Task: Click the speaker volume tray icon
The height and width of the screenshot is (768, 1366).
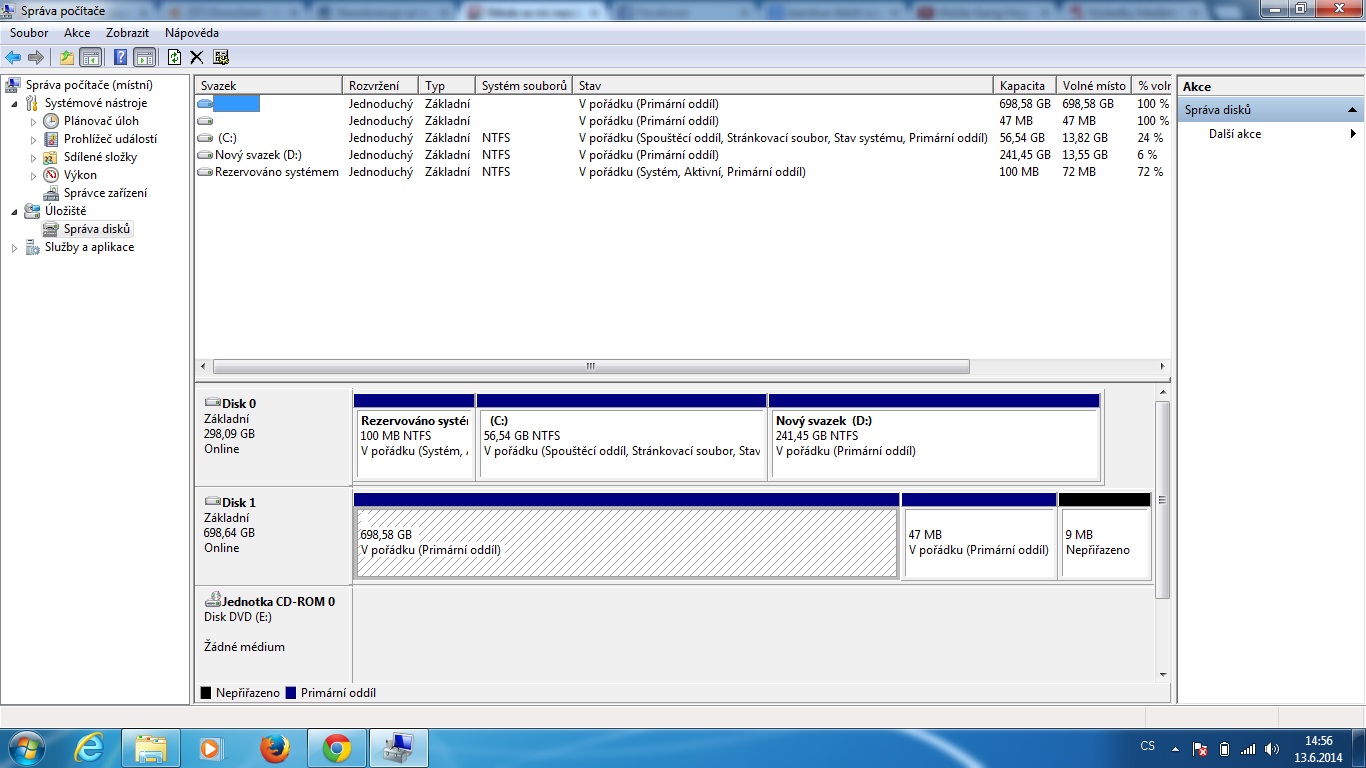Action: [1272, 748]
